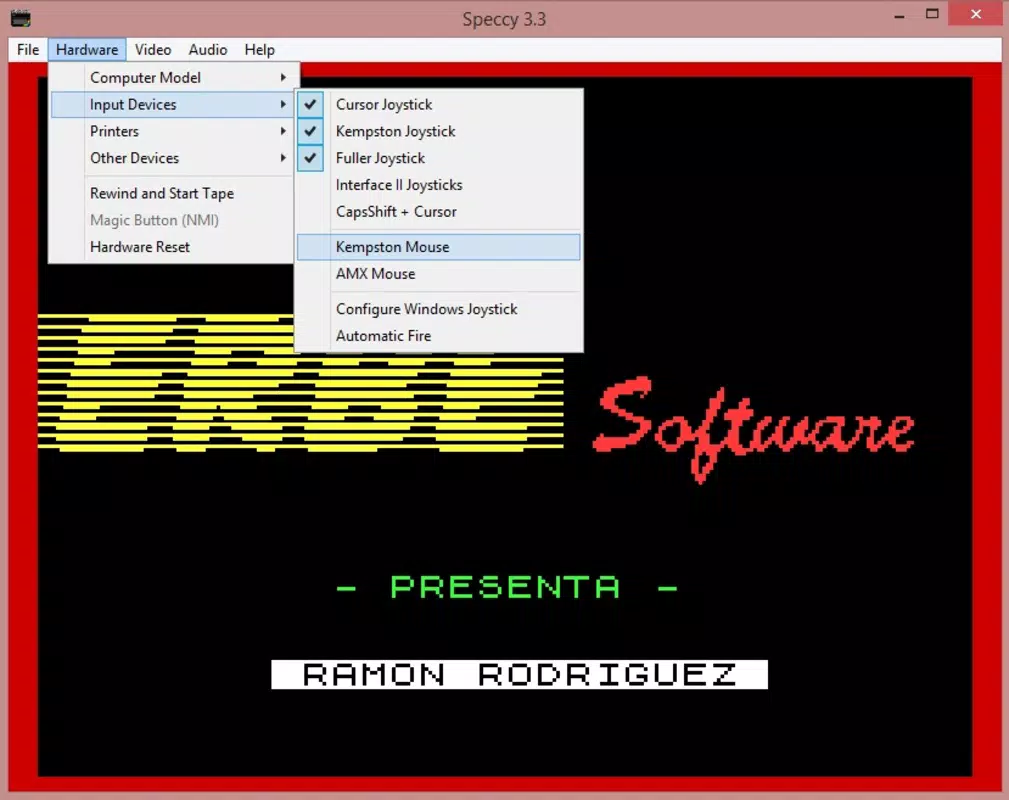1009x800 pixels.
Task: Uncheck the Cursor Joystick option
Action: coord(439,104)
